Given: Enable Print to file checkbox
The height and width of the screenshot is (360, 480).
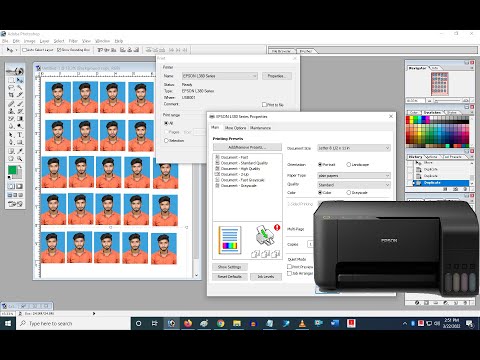Looking at the screenshot, I should click(264, 105).
